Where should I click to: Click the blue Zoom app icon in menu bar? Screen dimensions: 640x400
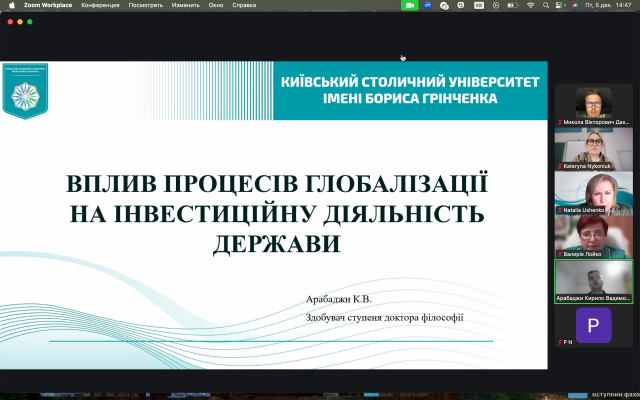tap(427, 5)
